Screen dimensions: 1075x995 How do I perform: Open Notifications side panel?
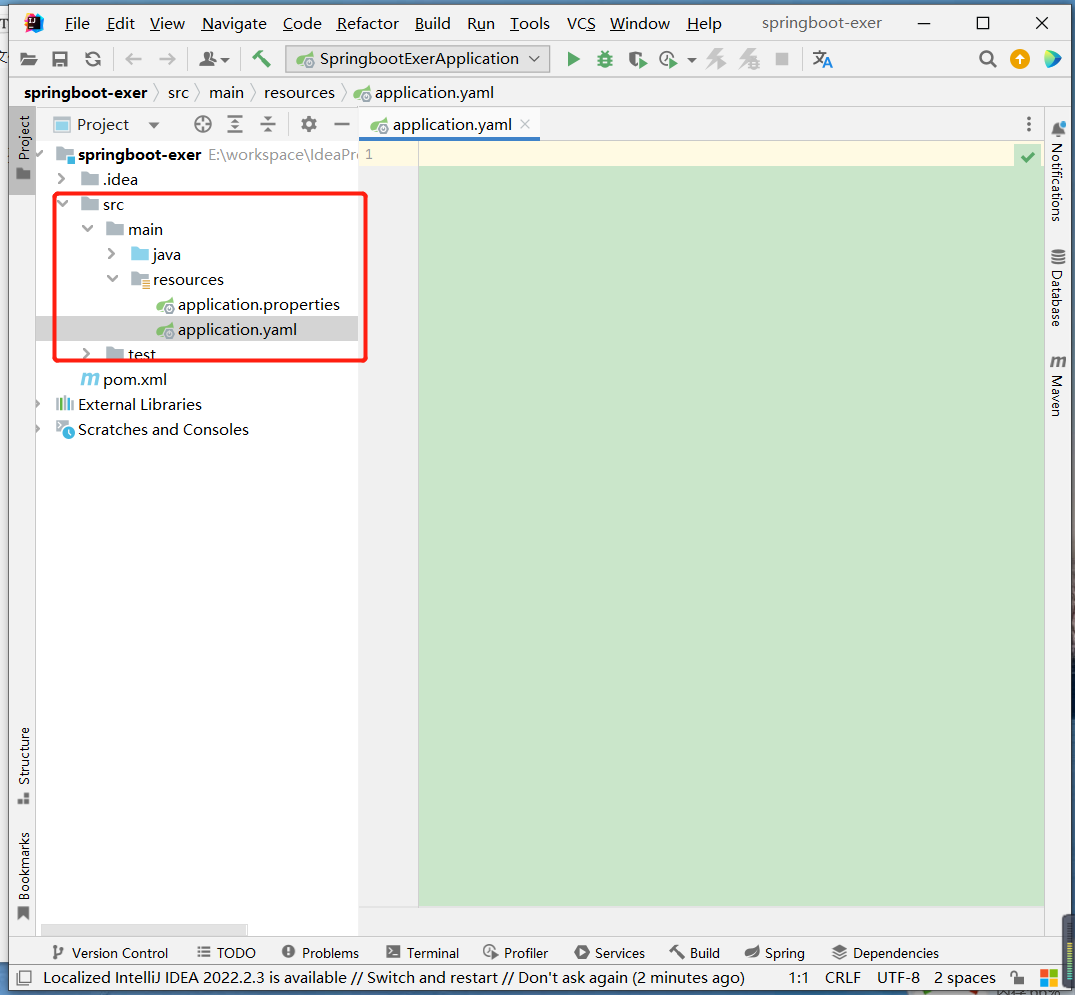coord(1057,172)
